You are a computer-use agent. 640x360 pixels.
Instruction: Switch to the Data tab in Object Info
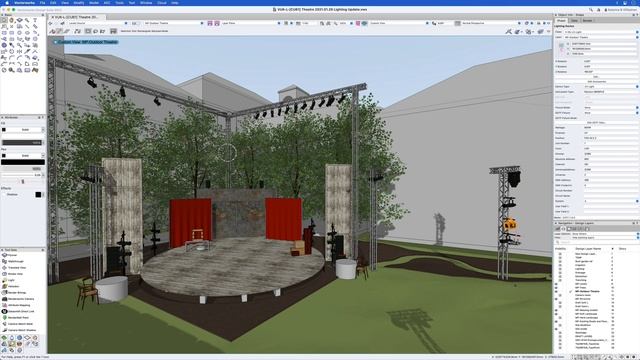(575, 20)
